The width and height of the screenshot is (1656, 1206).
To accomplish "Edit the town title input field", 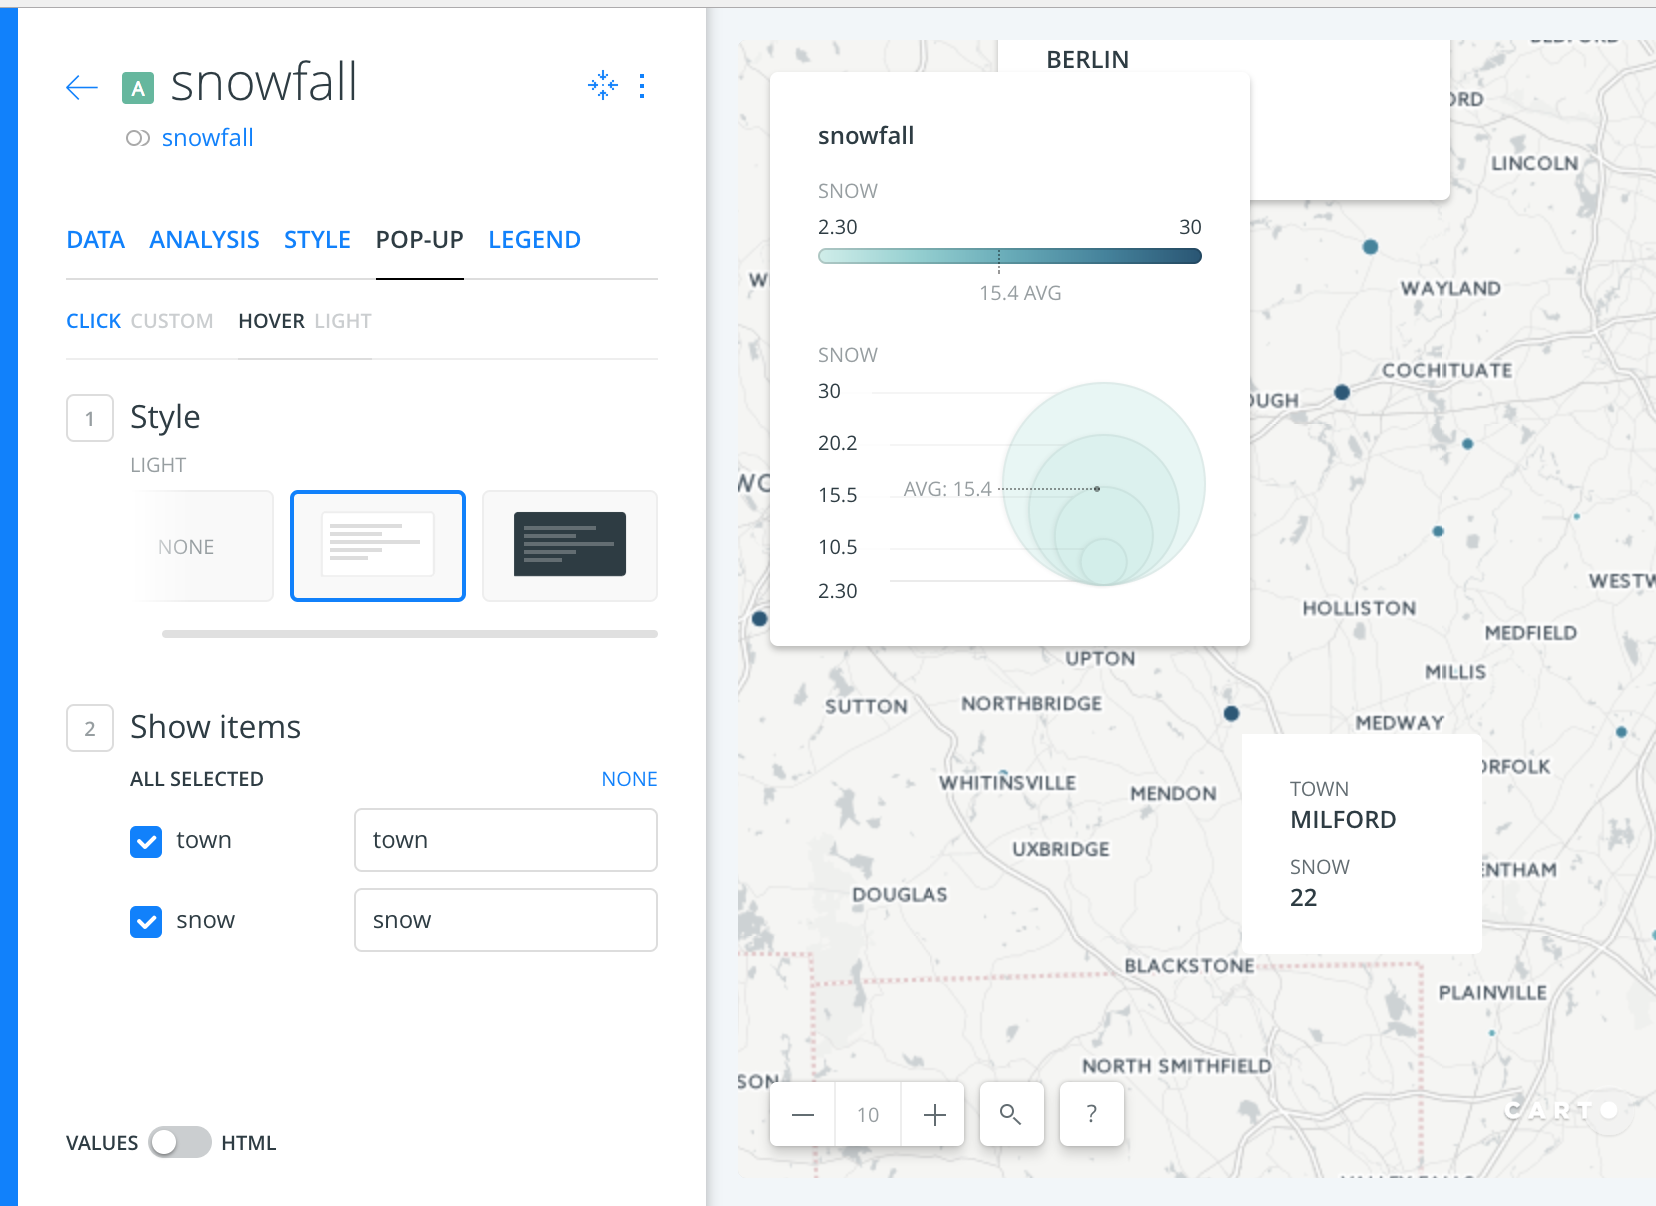I will [506, 840].
